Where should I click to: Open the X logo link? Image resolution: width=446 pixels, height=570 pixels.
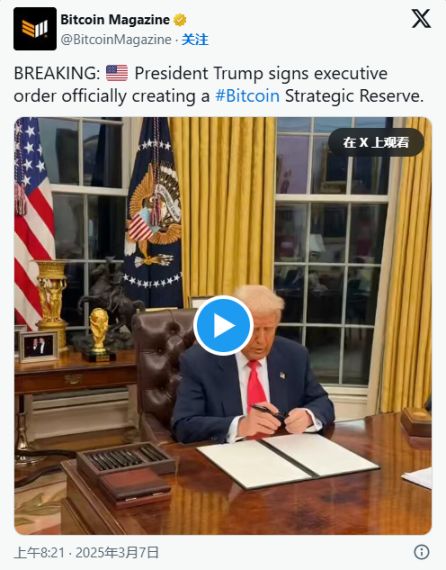coord(421,19)
